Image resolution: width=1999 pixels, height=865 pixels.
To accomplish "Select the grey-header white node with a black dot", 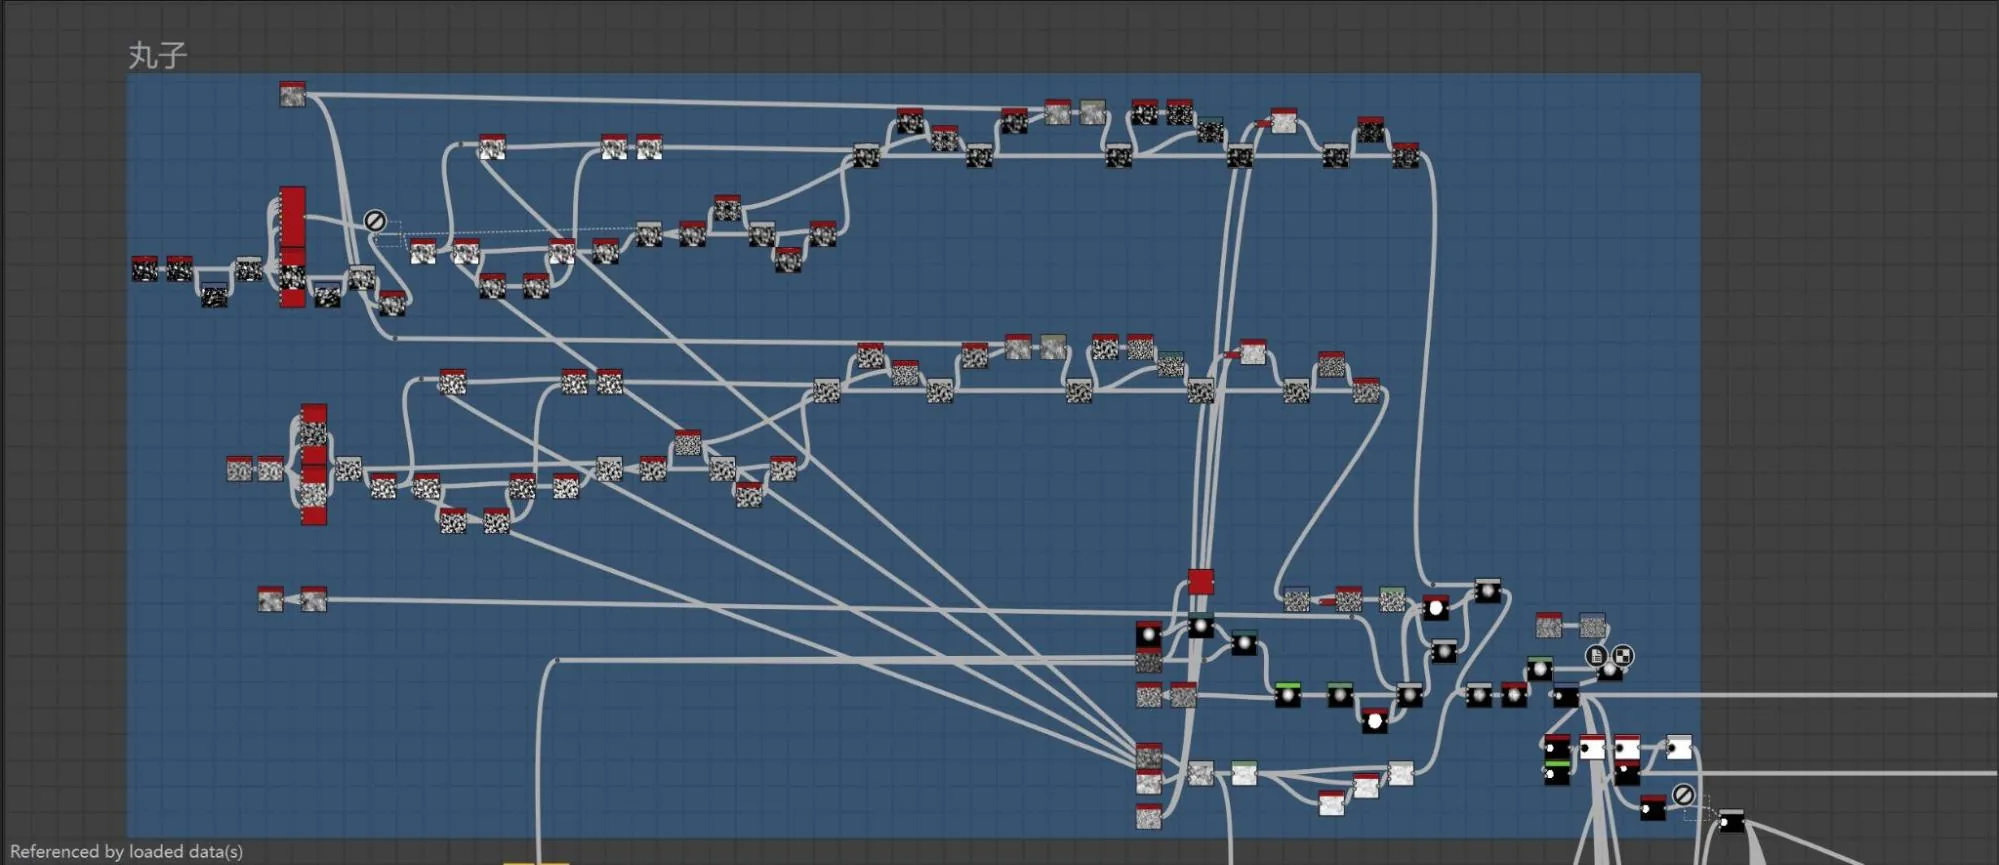I will pyautogui.click(x=1679, y=747).
